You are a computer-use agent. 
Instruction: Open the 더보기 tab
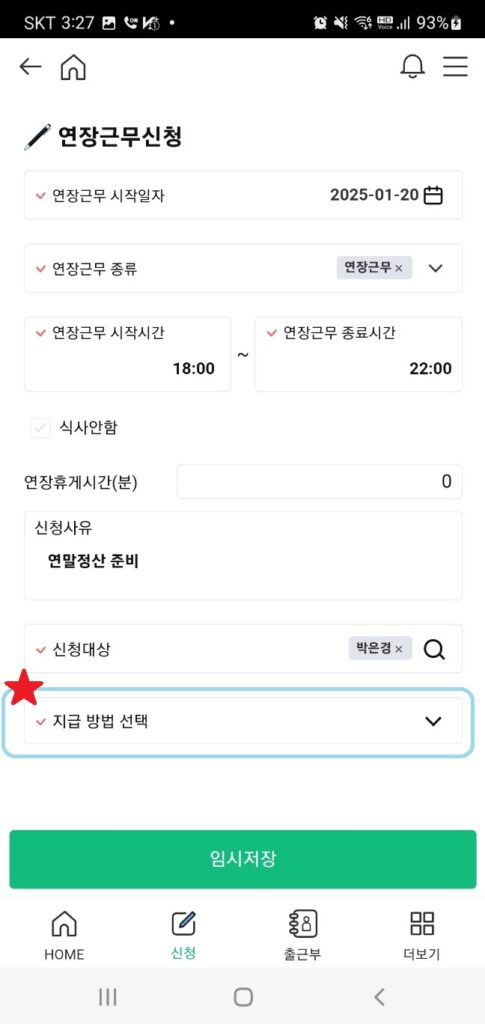point(422,935)
